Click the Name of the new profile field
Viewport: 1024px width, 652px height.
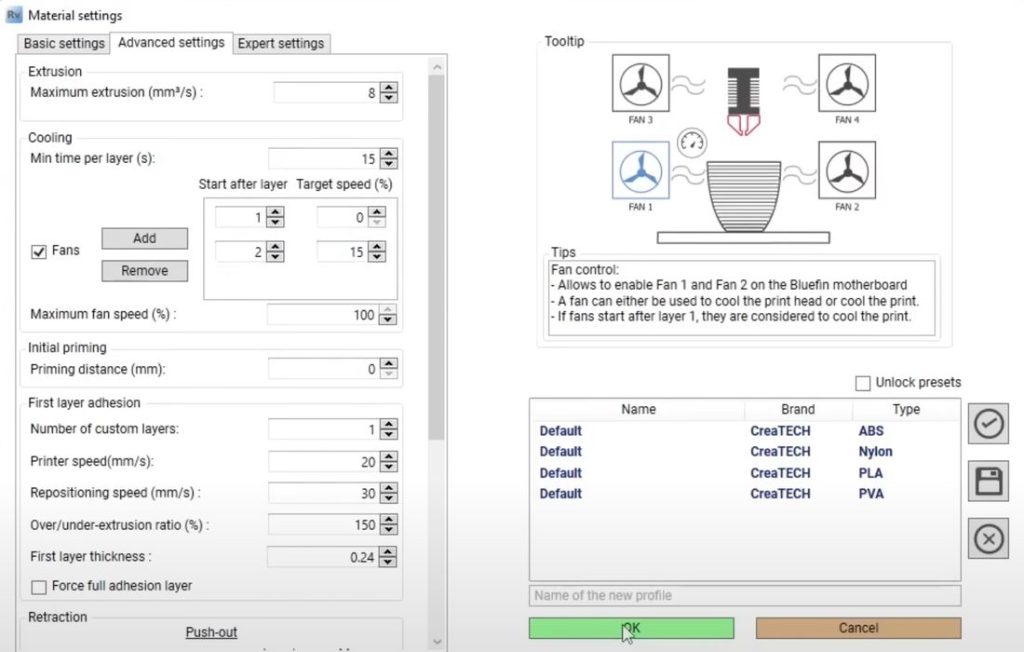(744, 595)
